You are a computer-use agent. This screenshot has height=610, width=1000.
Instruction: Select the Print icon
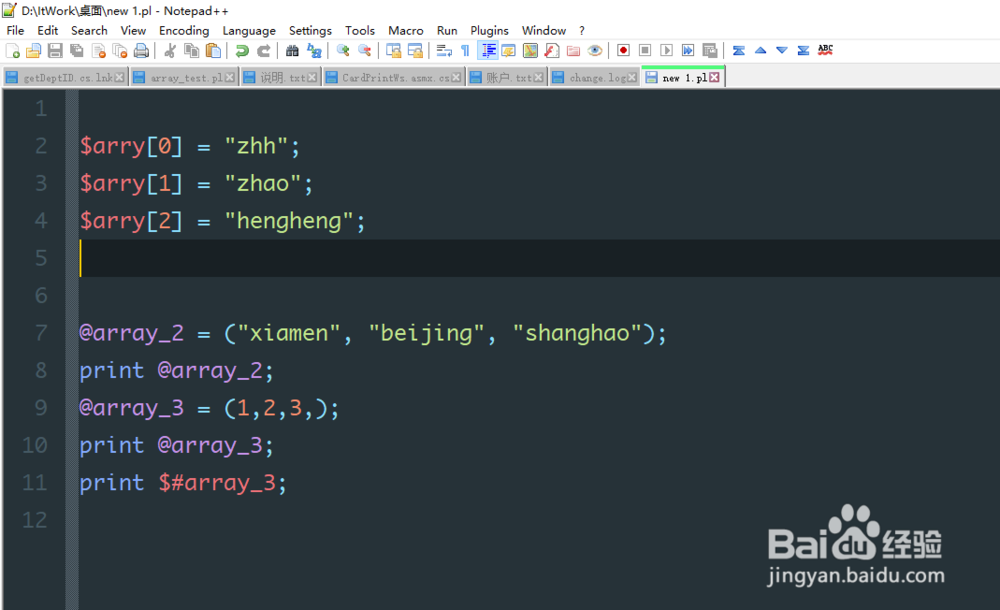[140, 50]
